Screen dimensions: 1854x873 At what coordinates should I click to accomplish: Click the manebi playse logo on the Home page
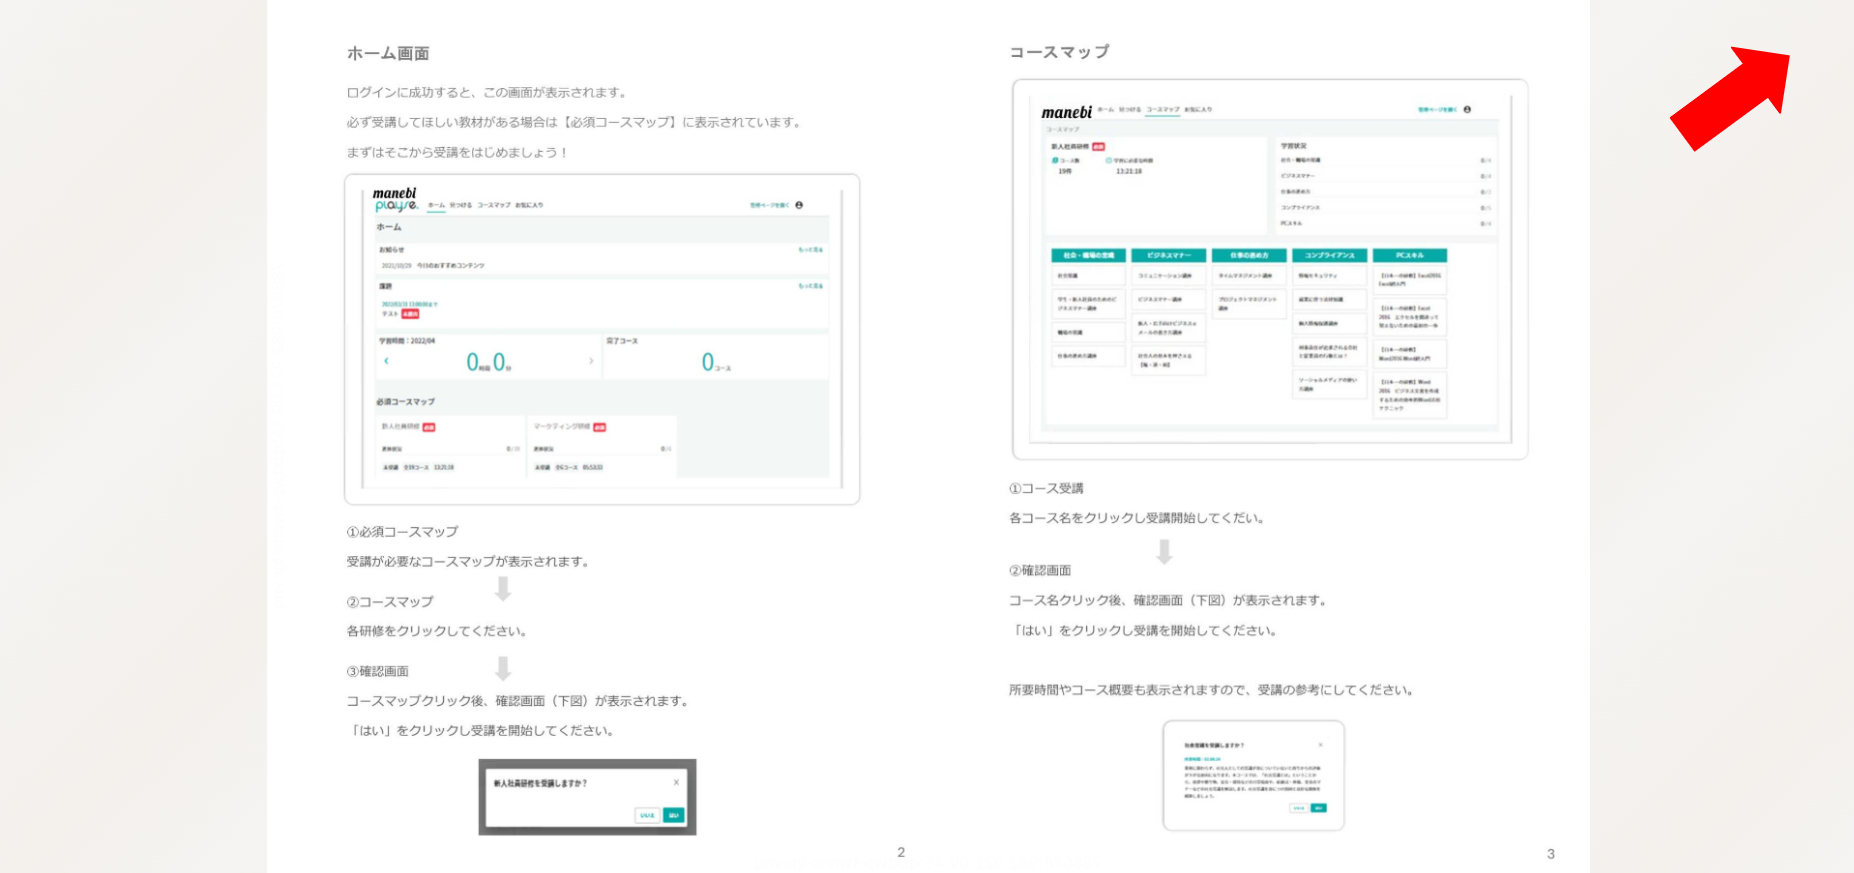[396, 199]
